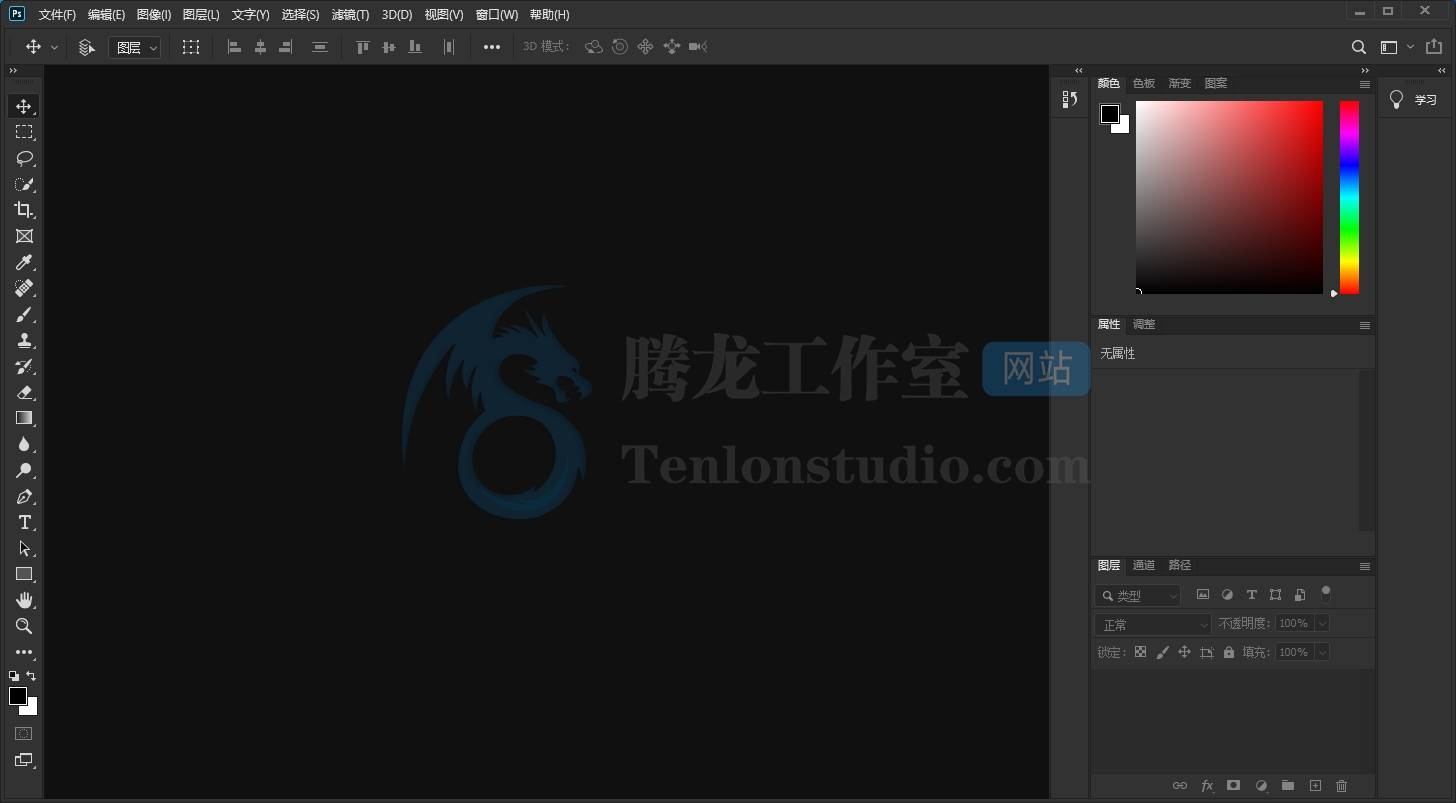Click the foreground color swatch in toolbox

coord(17,695)
